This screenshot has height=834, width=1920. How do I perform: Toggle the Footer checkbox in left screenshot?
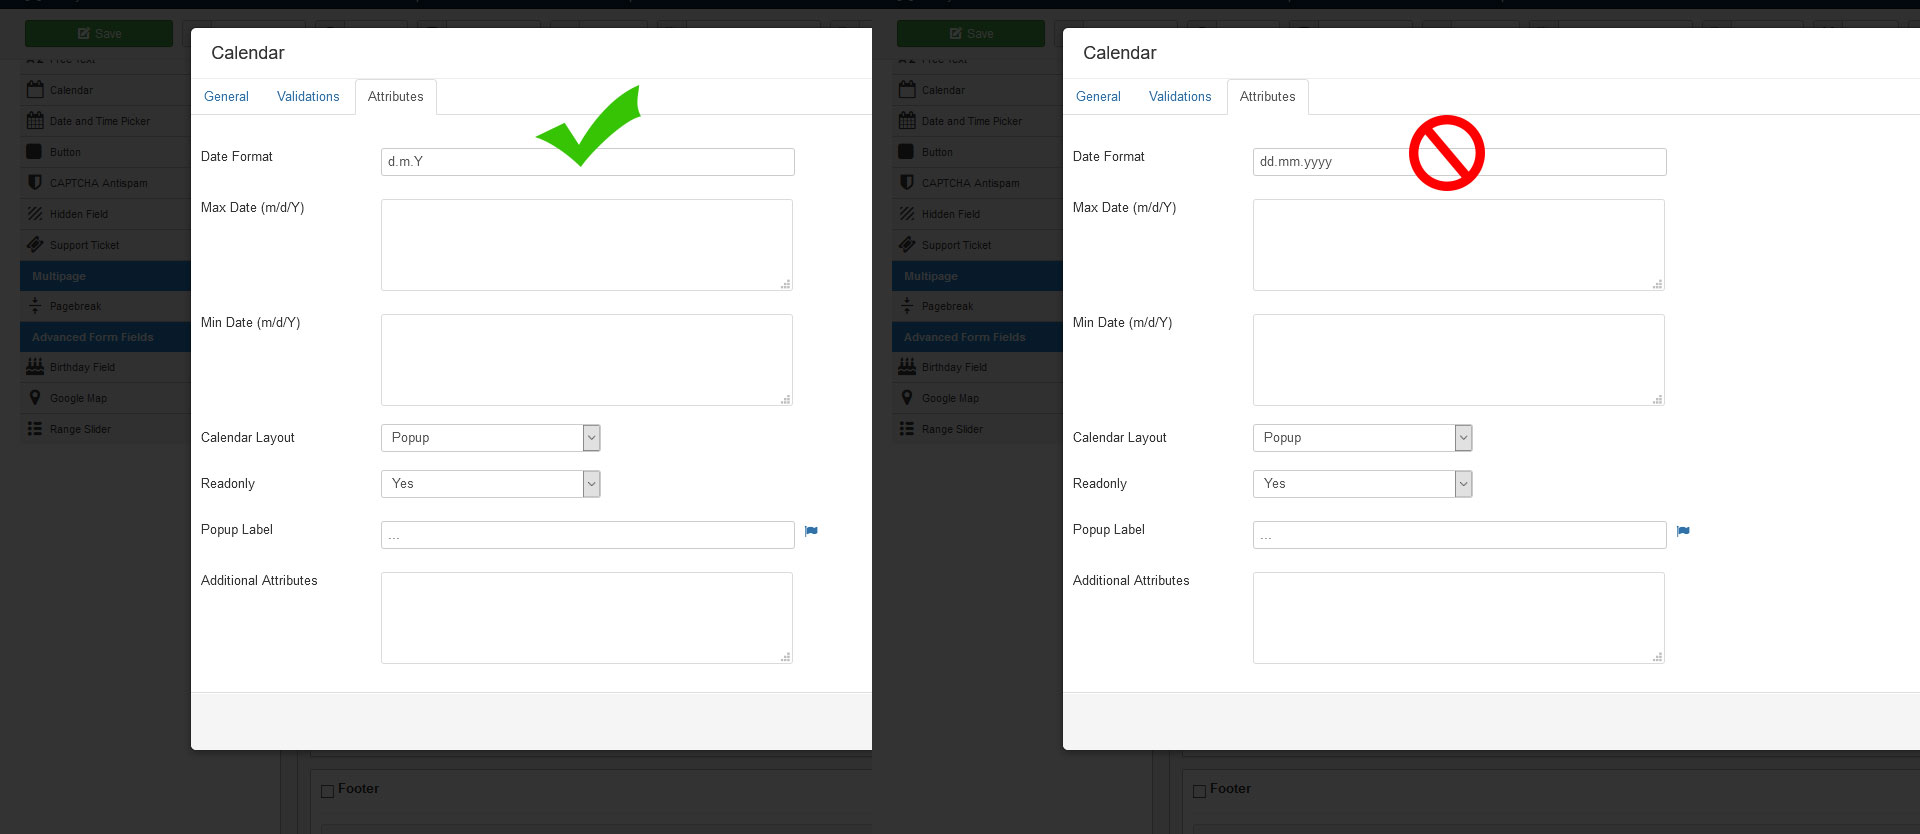click(x=327, y=791)
